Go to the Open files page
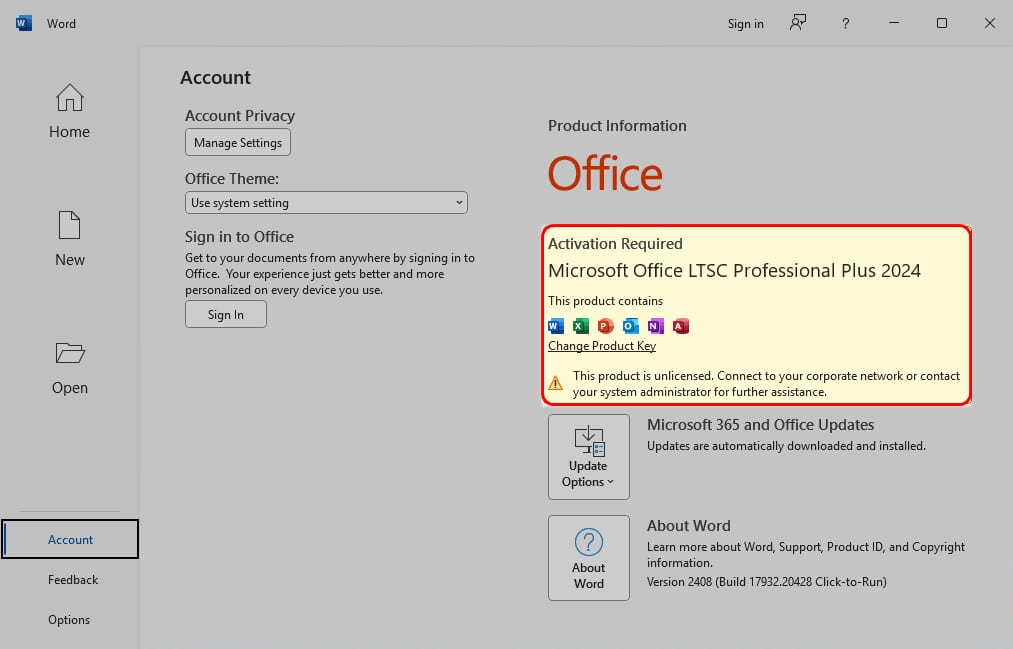Image resolution: width=1013 pixels, height=649 pixels. pyautogui.click(x=69, y=368)
